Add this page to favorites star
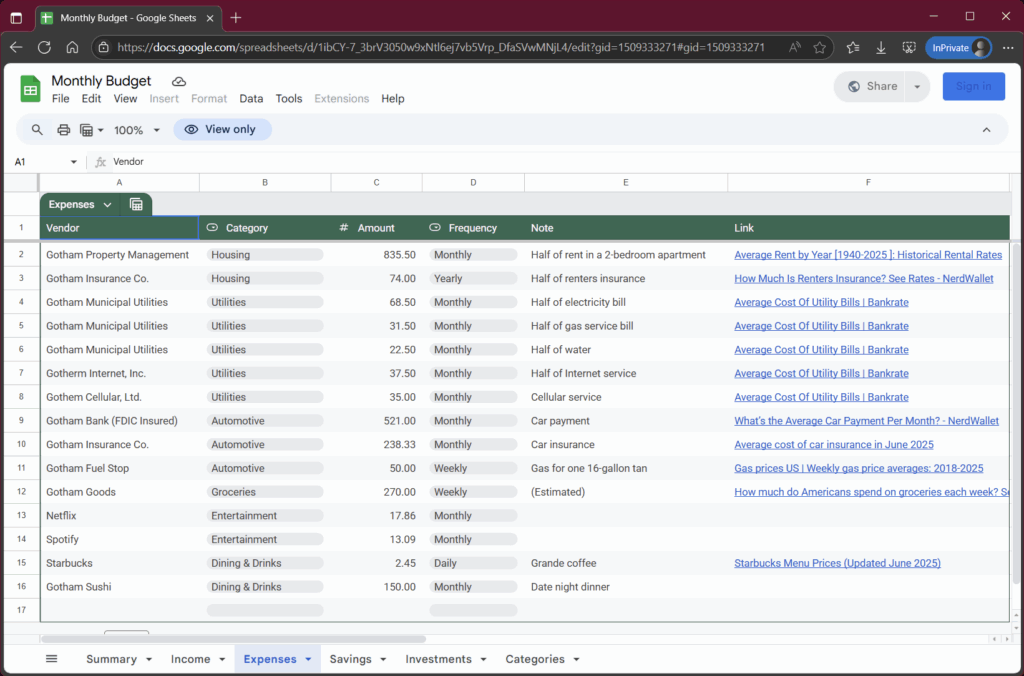Screen dimensions: 1024x676 820,47
